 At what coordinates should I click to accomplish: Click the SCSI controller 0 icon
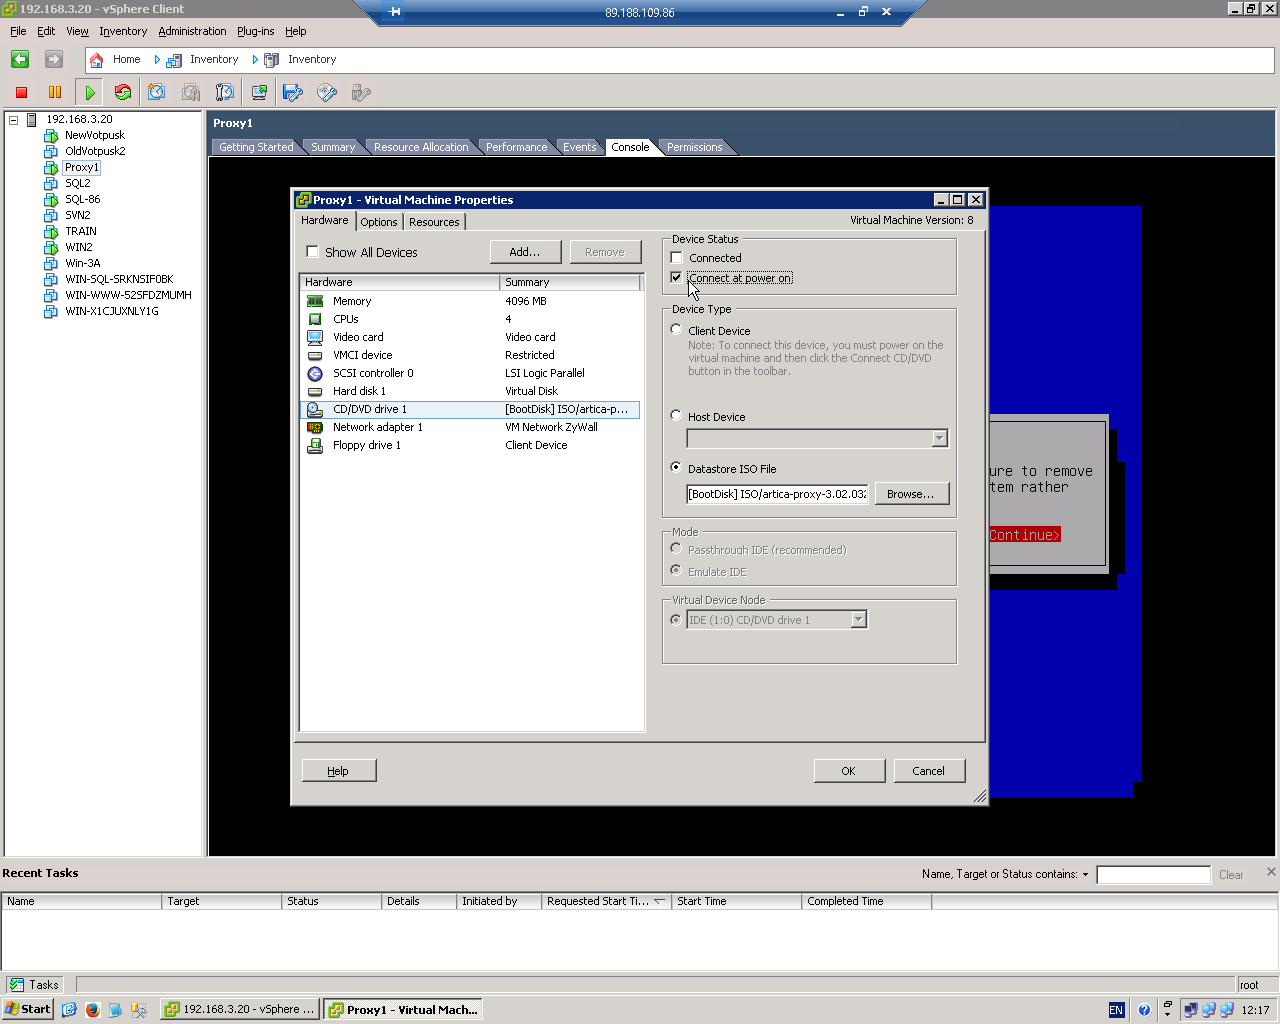315,373
